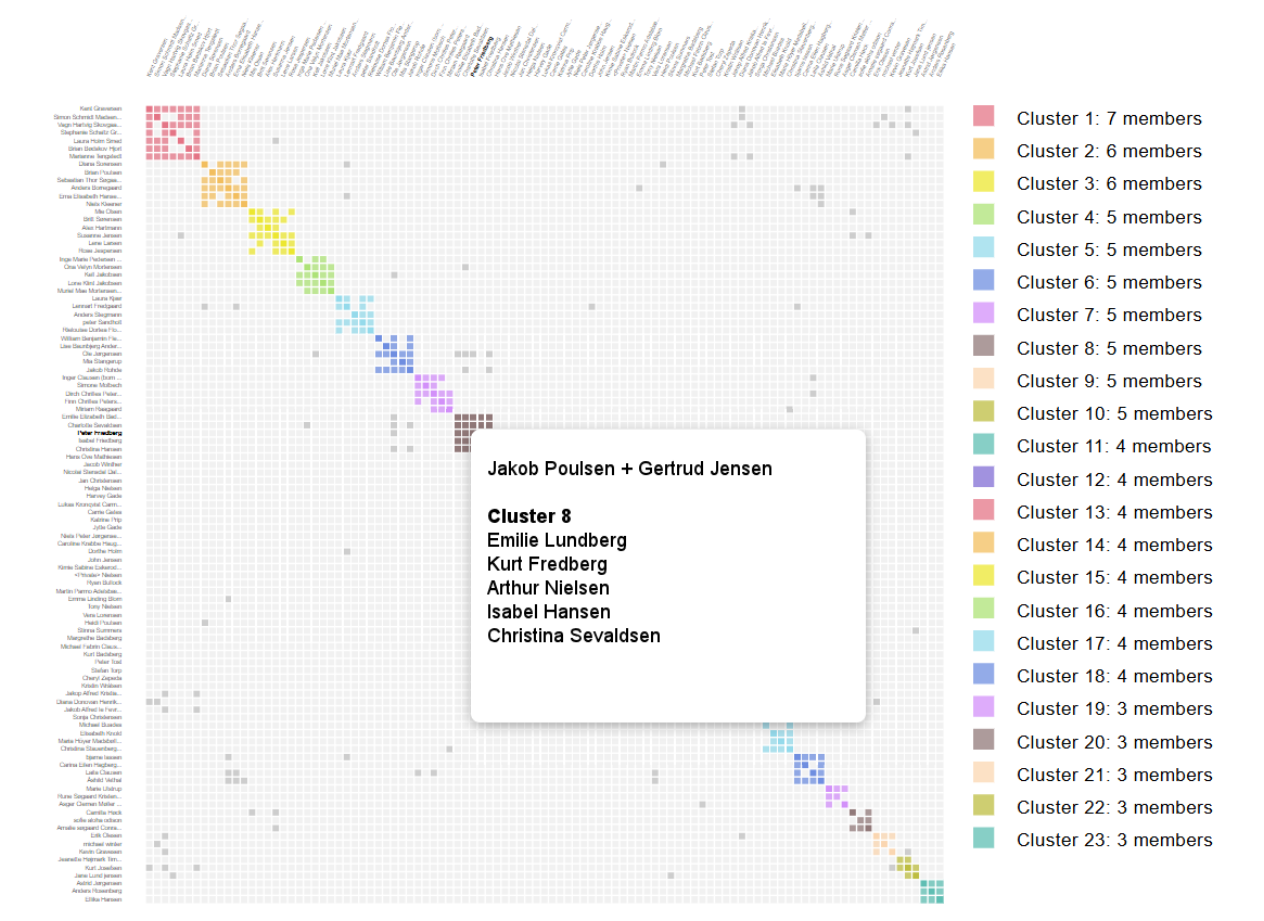Select Christina Sevaldsen in the tooltip list
Image resolution: width=1264 pixels, height=921 pixels.
(573, 636)
